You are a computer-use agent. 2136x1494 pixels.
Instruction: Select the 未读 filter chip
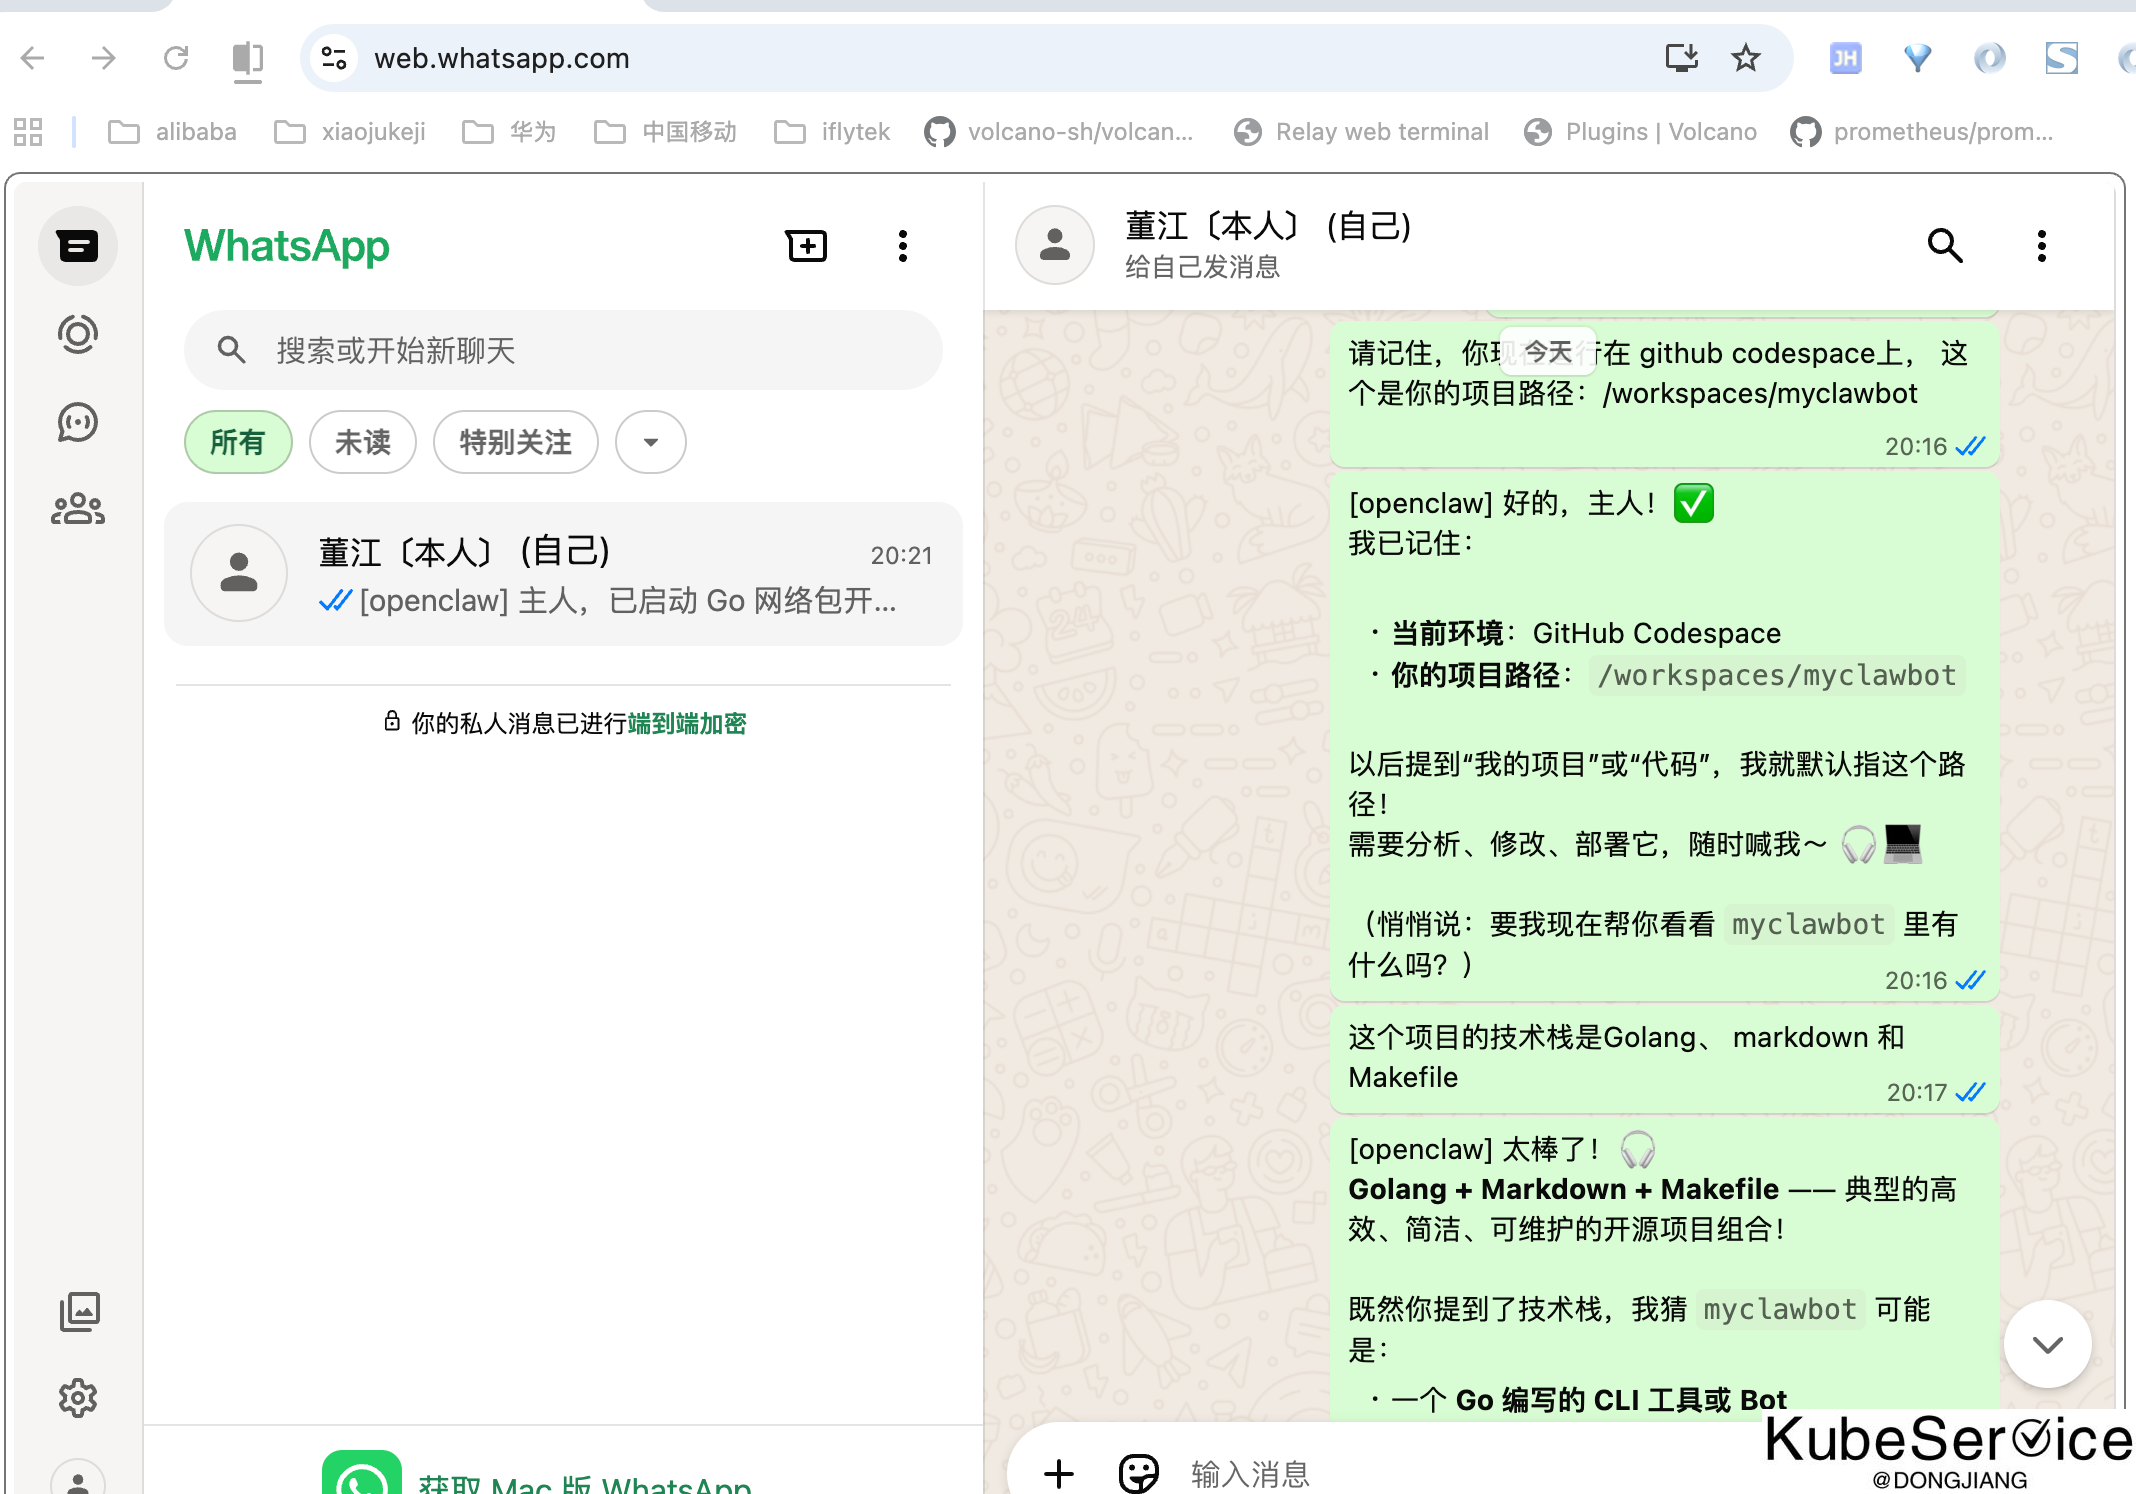coord(362,442)
